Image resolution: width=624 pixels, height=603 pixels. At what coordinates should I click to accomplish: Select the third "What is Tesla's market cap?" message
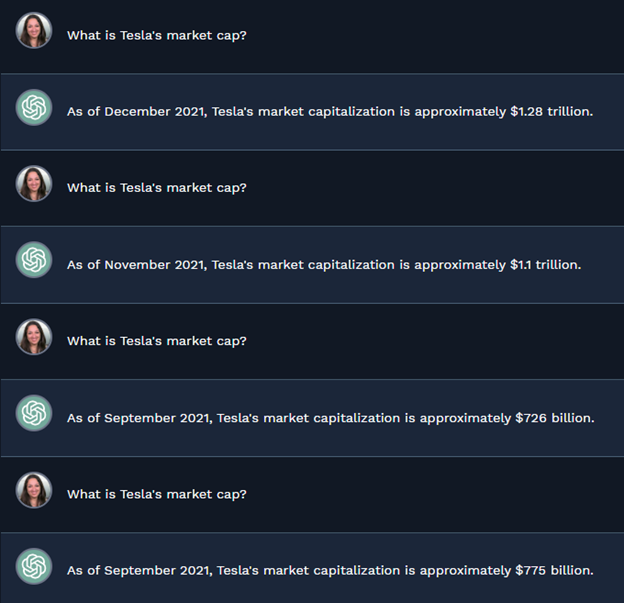(157, 341)
